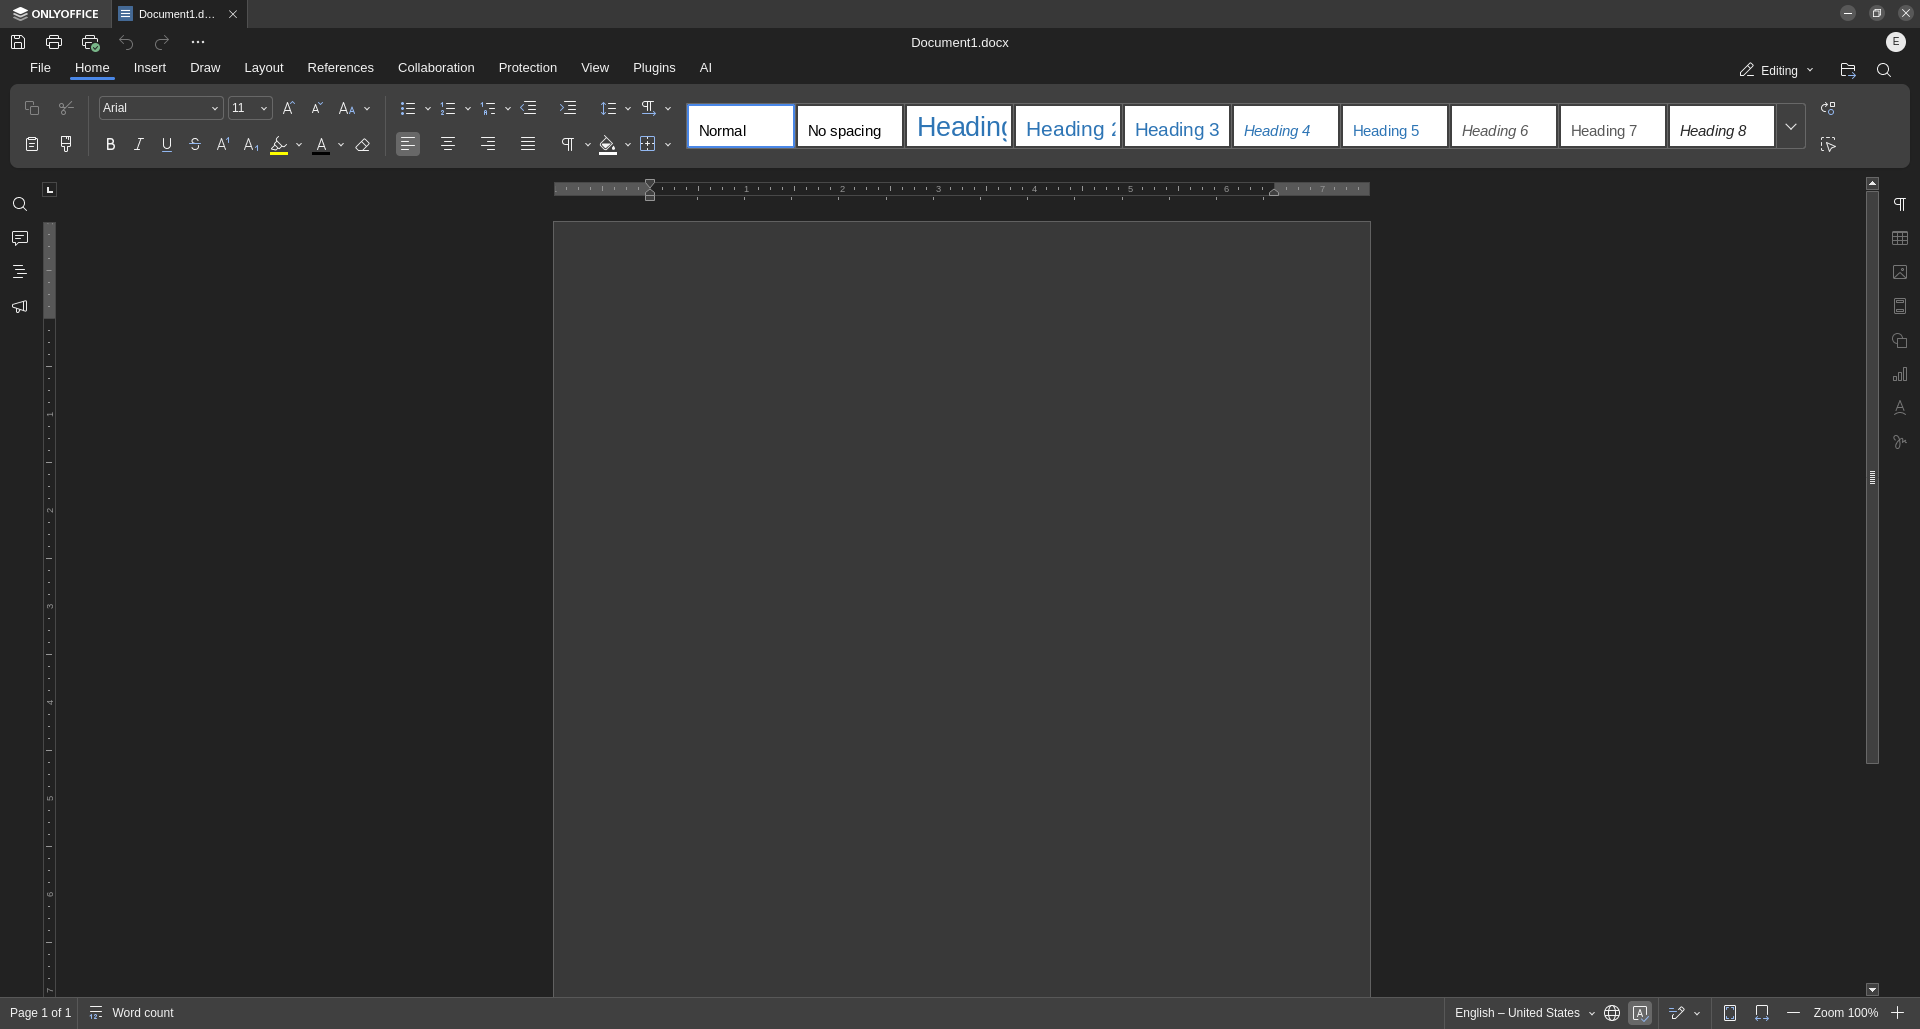1920x1029 pixels.
Task: Toggle spell checking in status bar
Action: (1640, 1013)
